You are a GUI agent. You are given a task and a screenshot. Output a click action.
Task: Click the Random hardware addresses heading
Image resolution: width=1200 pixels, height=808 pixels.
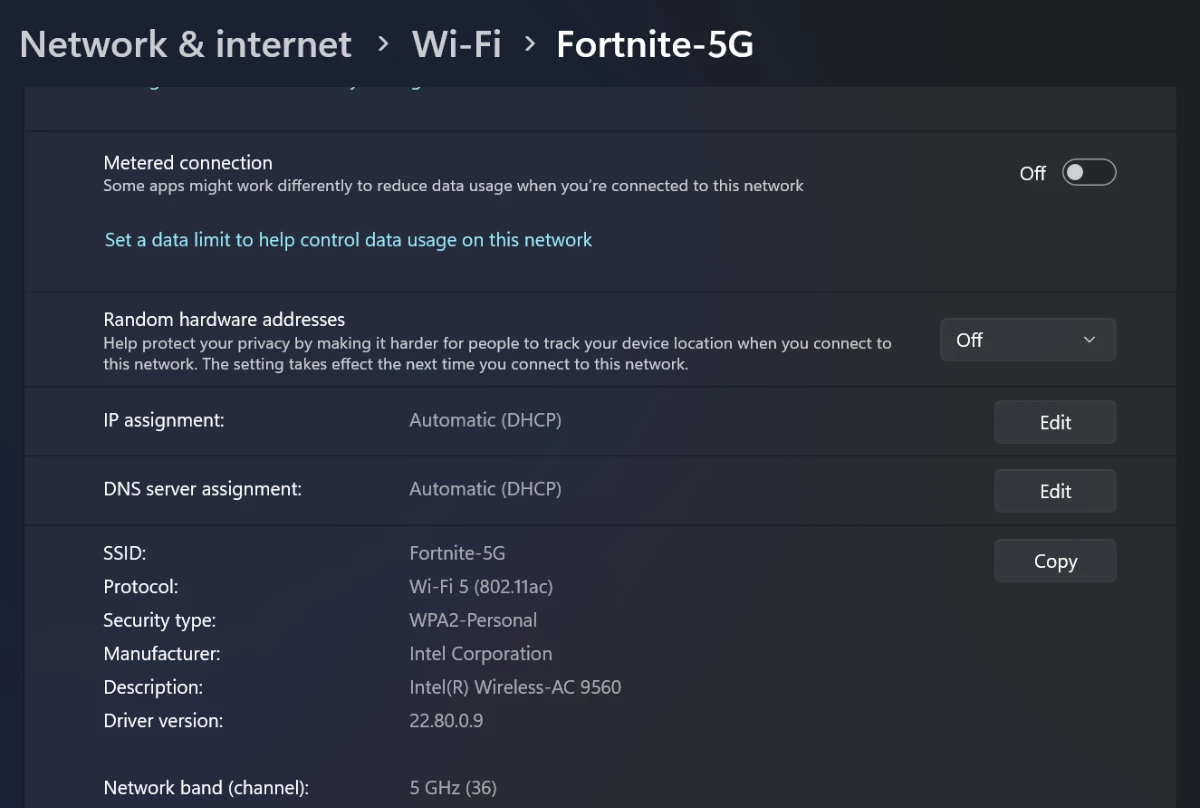click(x=224, y=320)
